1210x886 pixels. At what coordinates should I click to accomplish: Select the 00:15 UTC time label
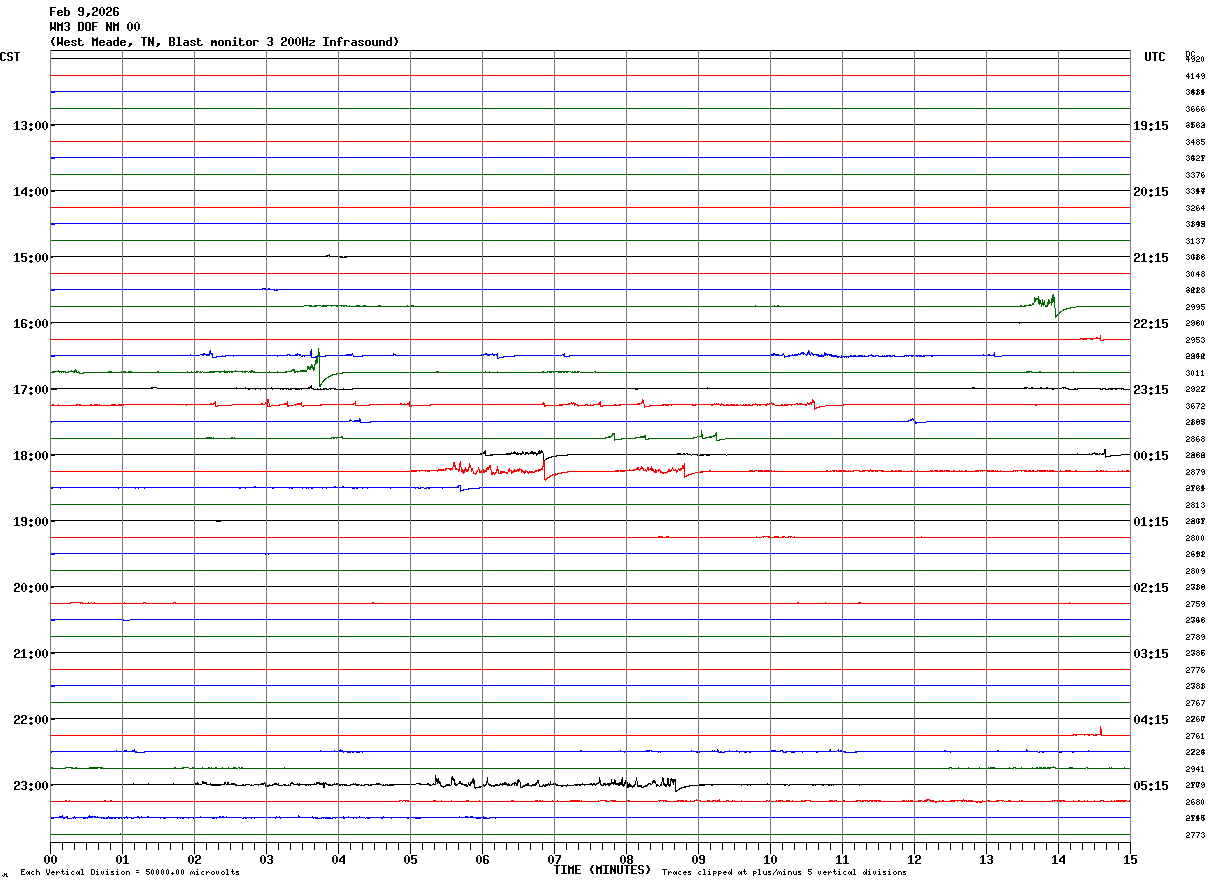pos(1150,456)
